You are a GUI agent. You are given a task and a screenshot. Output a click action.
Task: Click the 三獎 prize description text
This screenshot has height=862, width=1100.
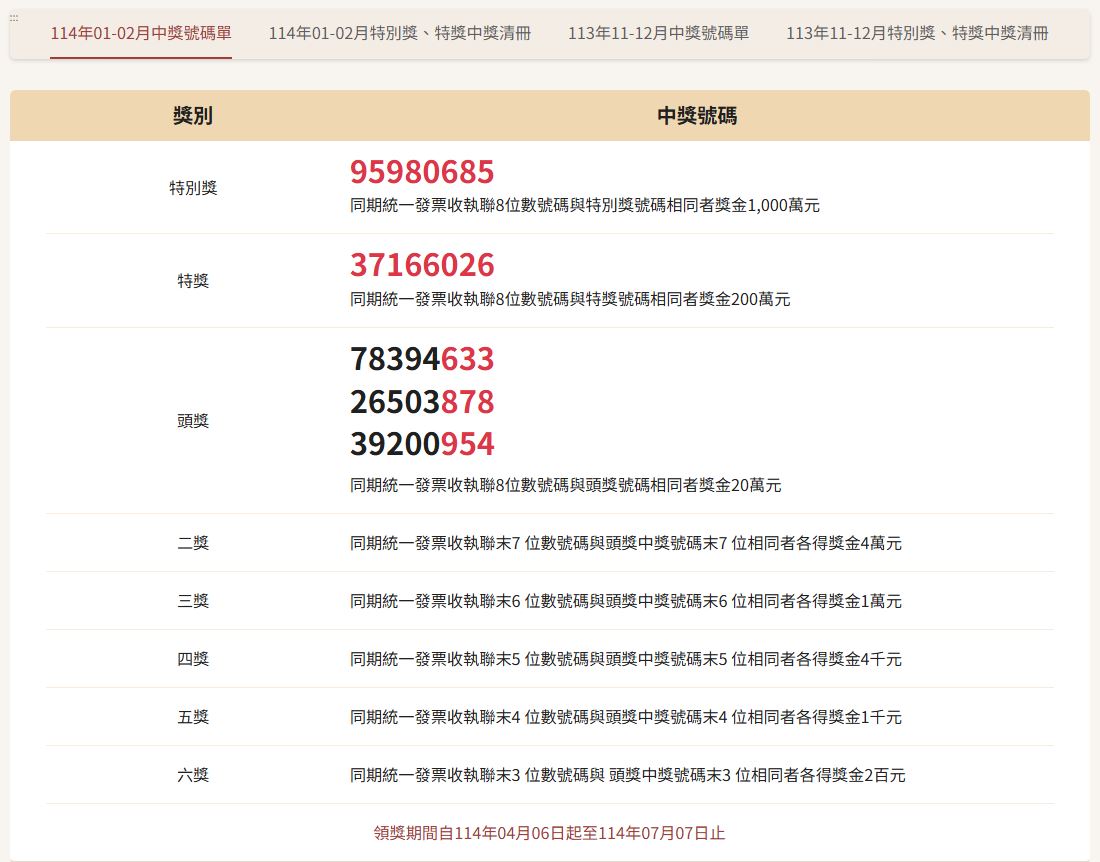point(625,601)
